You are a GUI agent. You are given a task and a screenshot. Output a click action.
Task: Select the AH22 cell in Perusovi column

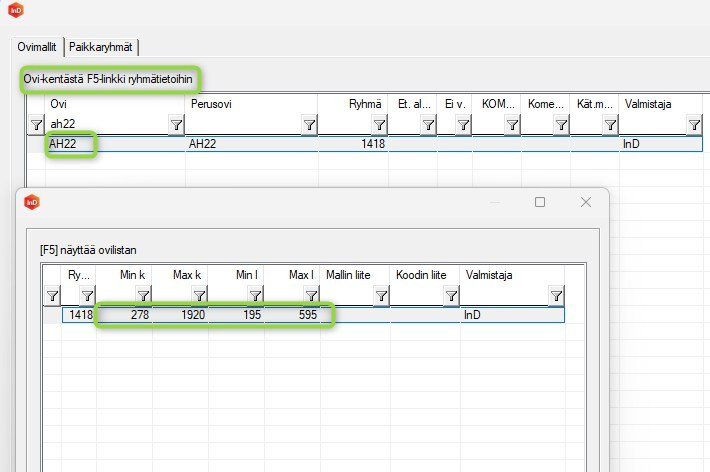(251, 144)
